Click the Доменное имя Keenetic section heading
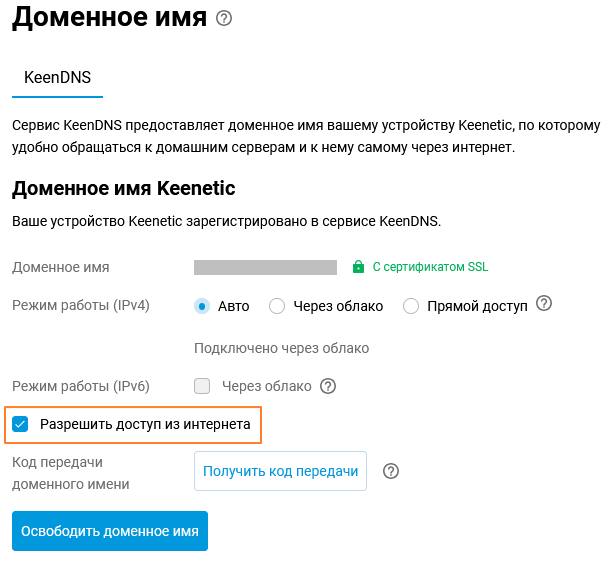The height and width of the screenshot is (563, 608). coord(123,188)
